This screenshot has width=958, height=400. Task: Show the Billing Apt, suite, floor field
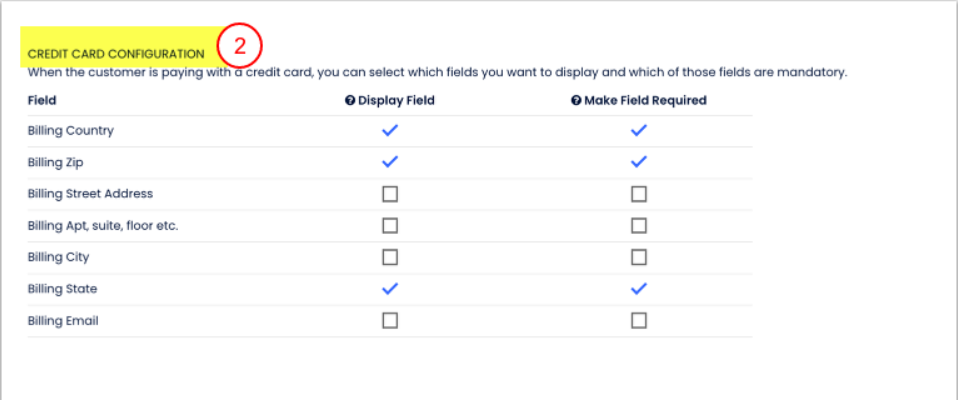point(390,225)
